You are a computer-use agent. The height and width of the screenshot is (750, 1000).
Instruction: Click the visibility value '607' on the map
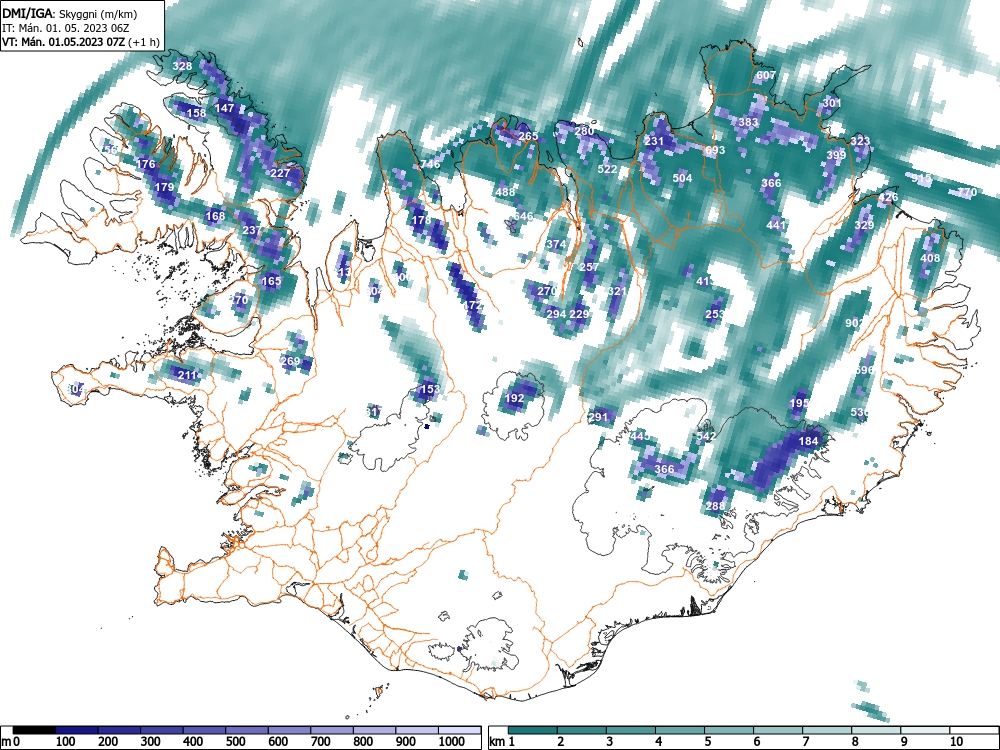[765, 75]
